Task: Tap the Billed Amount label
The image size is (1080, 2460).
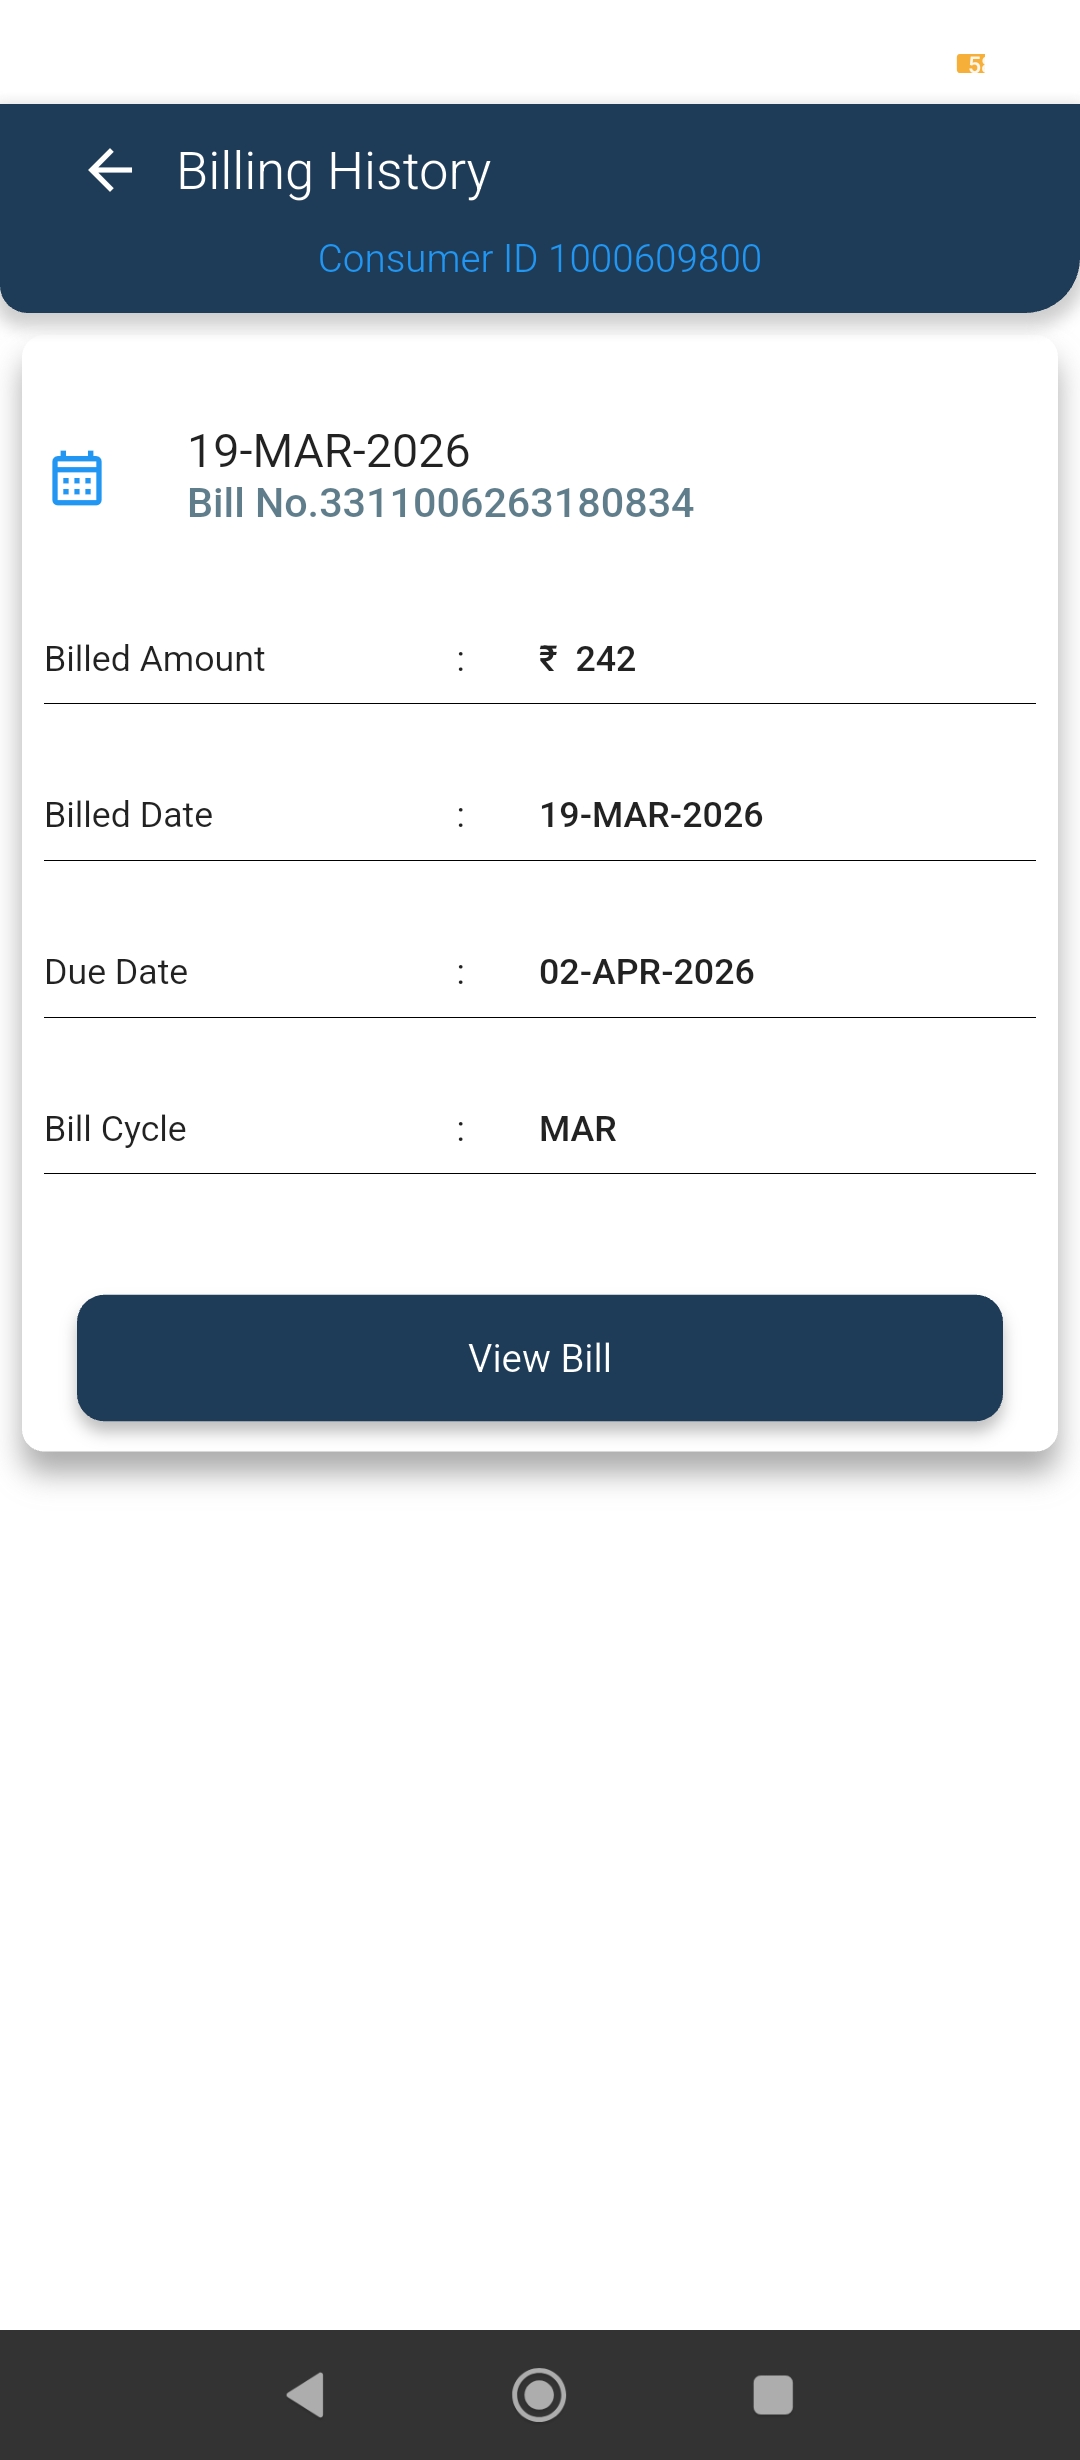Action: point(155,659)
